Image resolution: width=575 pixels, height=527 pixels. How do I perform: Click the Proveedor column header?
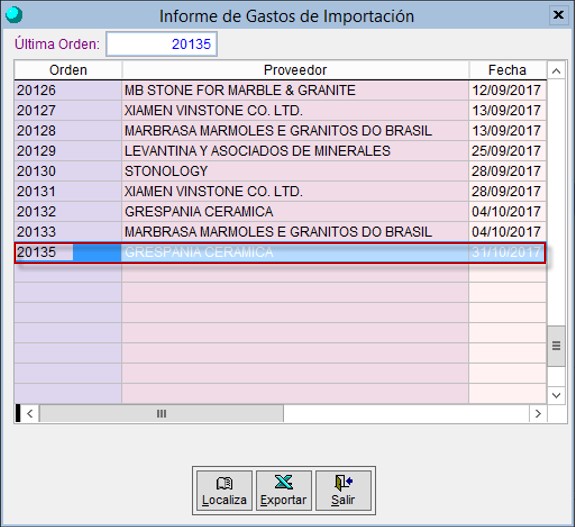pos(295,70)
